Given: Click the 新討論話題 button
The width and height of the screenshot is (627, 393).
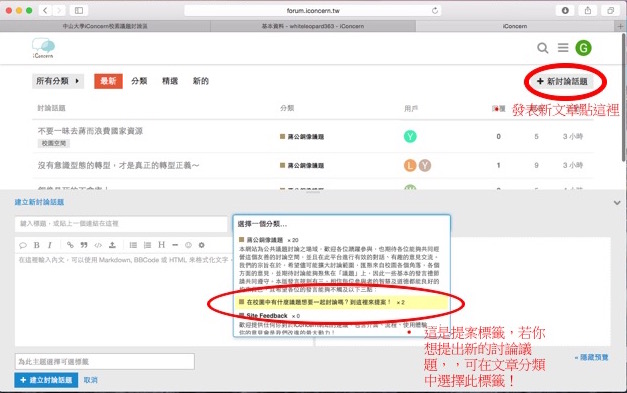Looking at the screenshot, I should (x=562, y=82).
